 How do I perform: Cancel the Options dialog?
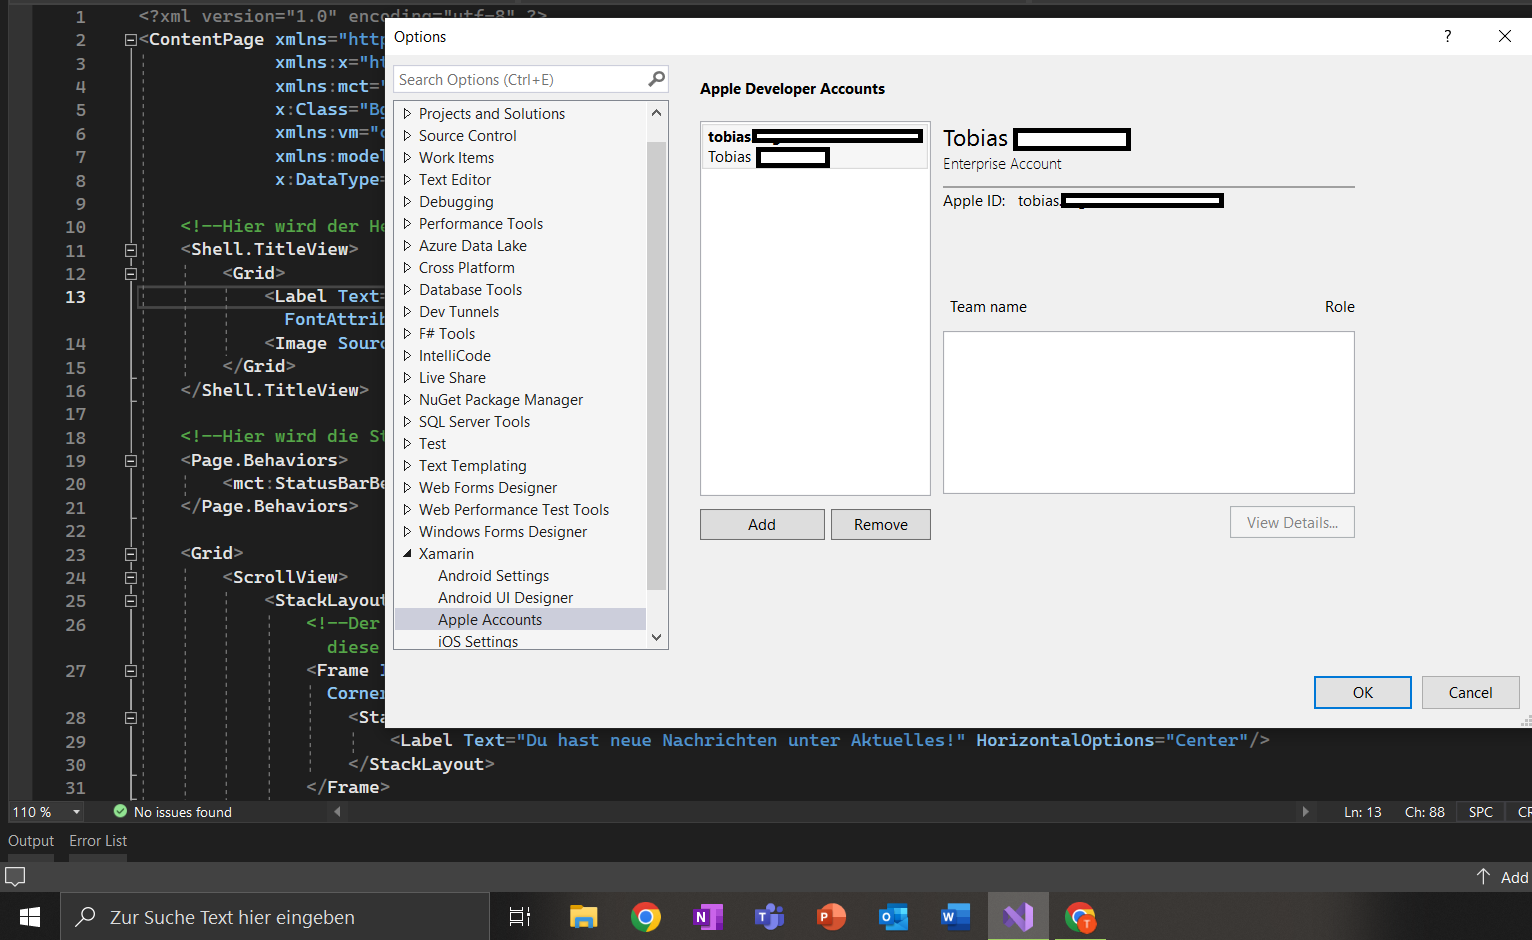(x=1470, y=692)
